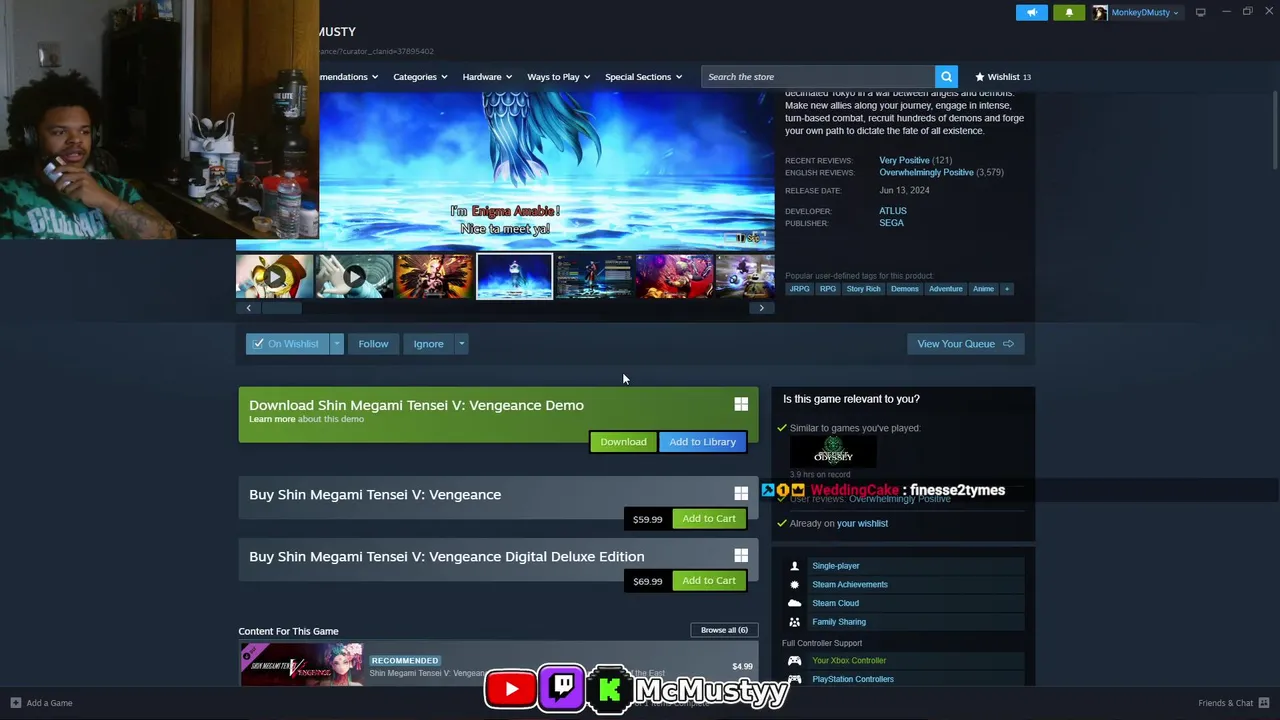The image size is (1280, 720).
Task: Click Learn more about this demo
Action: coord(272,419)
